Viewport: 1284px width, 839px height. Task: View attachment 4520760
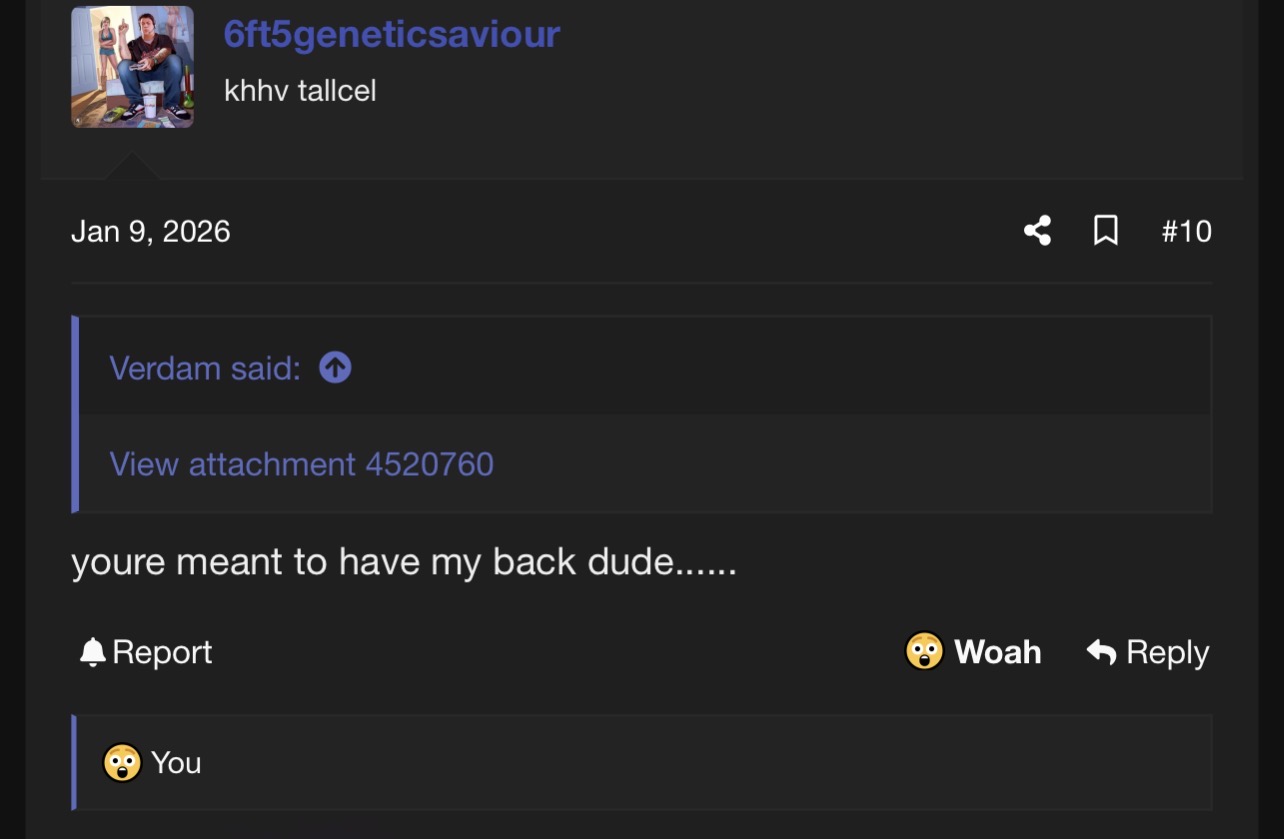tap(301, 464)
